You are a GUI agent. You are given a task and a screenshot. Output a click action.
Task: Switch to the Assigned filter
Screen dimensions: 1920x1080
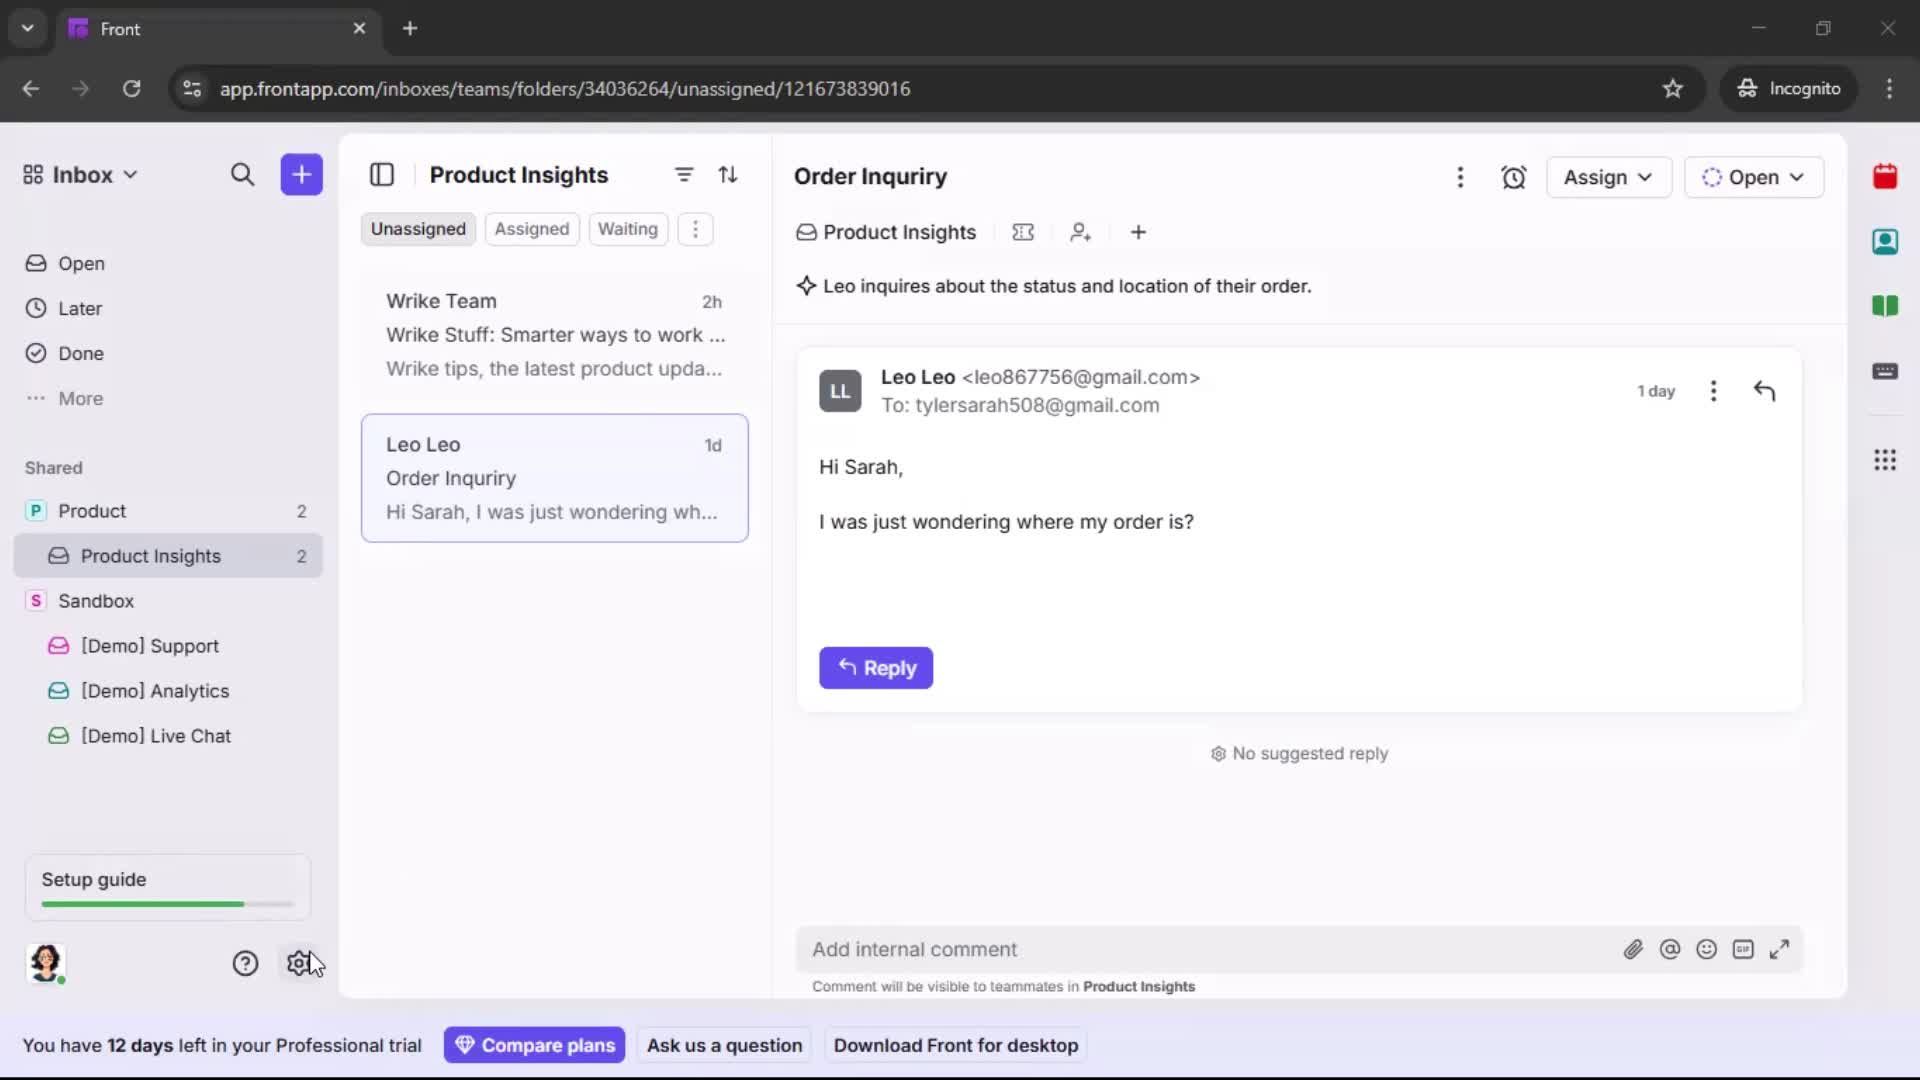pos(532,228)
